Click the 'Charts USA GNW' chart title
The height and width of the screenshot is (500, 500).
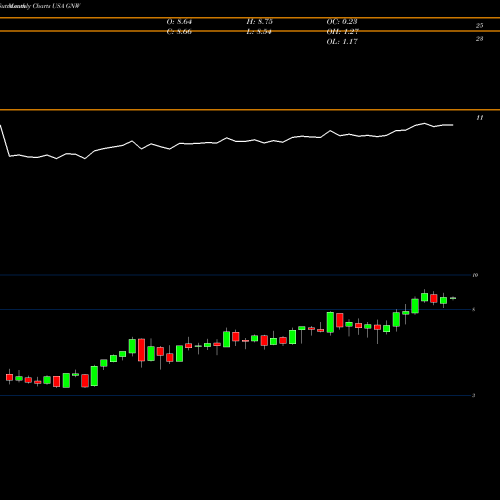tap(56, 6)
